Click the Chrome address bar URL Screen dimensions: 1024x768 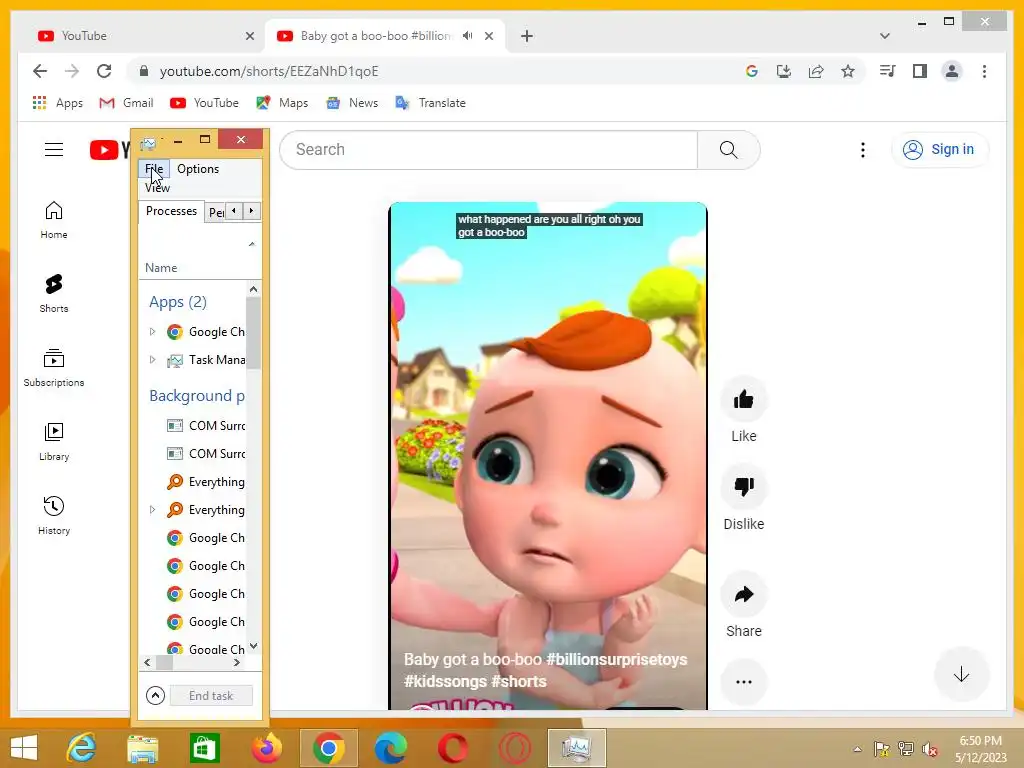click(269, 71)
